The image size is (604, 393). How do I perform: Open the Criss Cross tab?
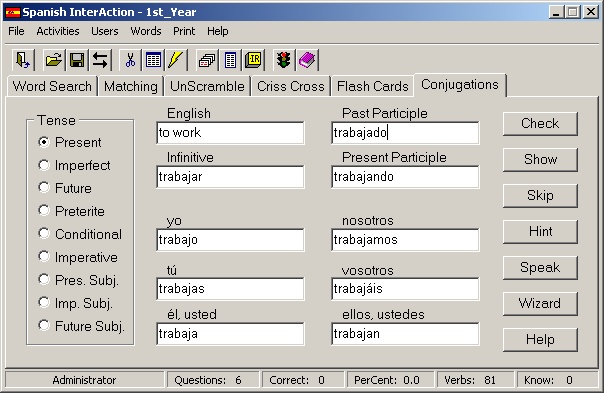pyautogui.click(x=291, y=86)
